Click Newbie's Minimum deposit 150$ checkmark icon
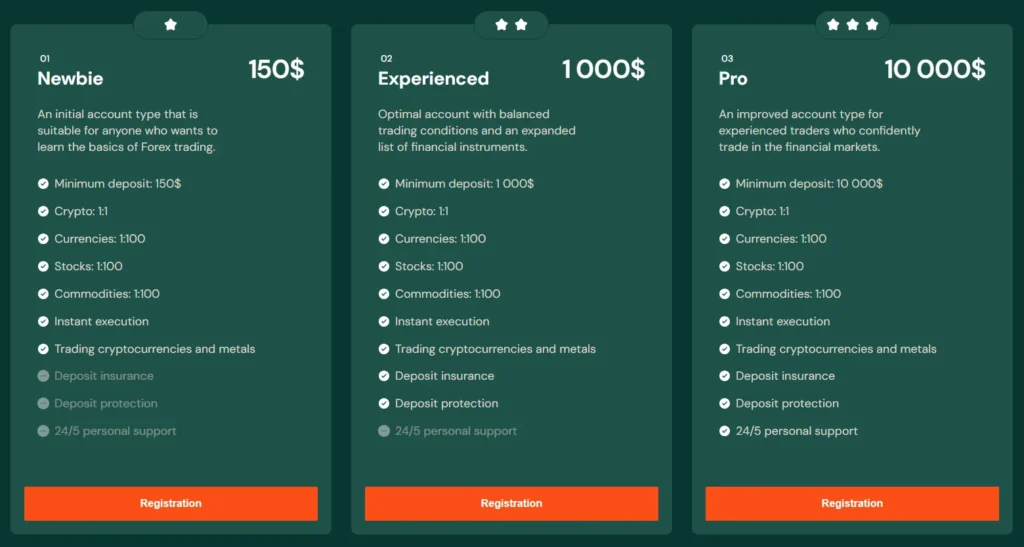This screenshot has height=547, width=1024. 43,184
